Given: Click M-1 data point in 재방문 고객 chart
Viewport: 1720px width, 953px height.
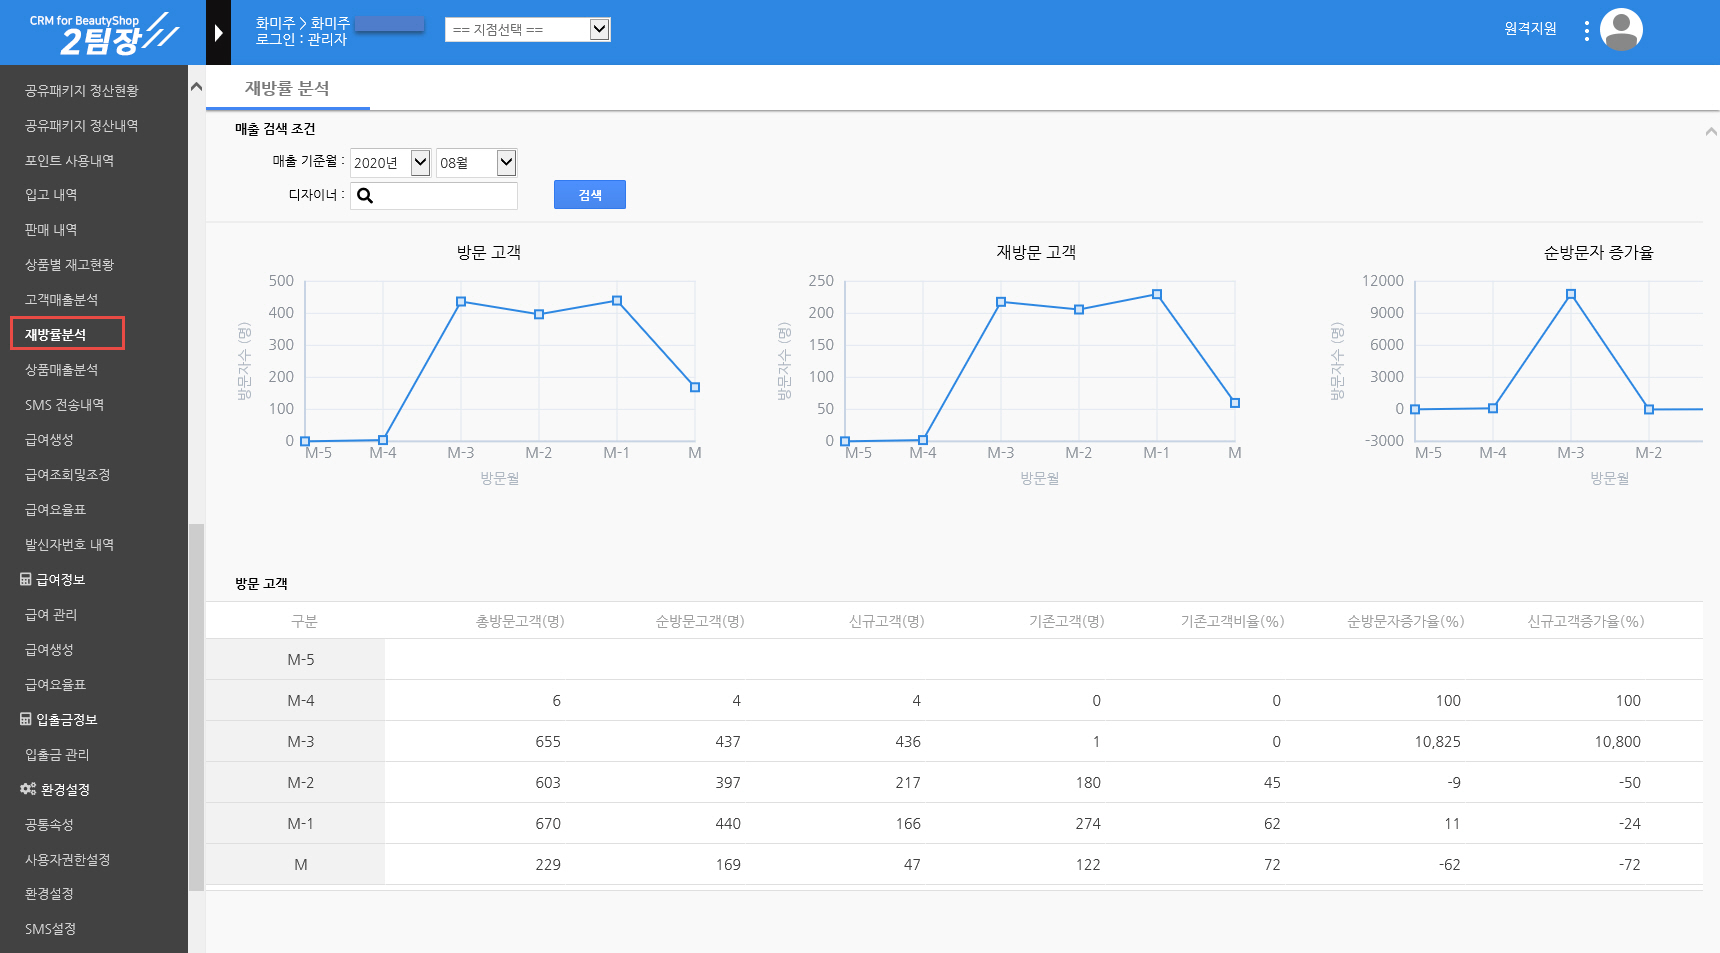Looking at the screenshot, I should (x=1157, y=294).
